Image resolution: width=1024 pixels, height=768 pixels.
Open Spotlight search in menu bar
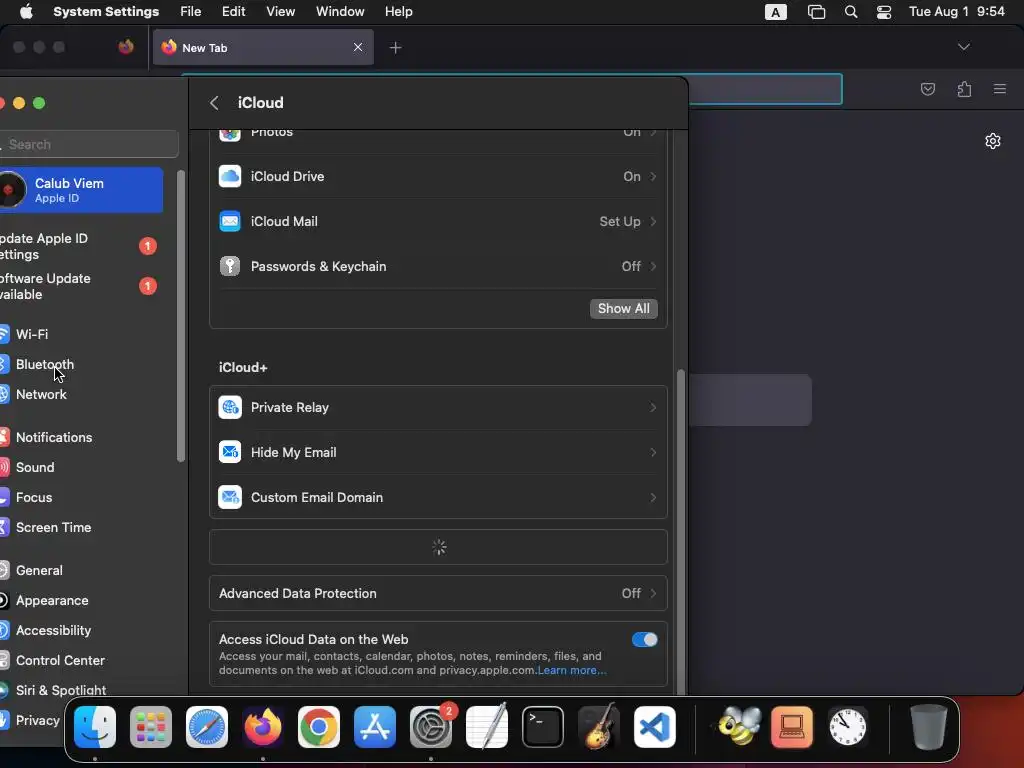tap(851, 12)
